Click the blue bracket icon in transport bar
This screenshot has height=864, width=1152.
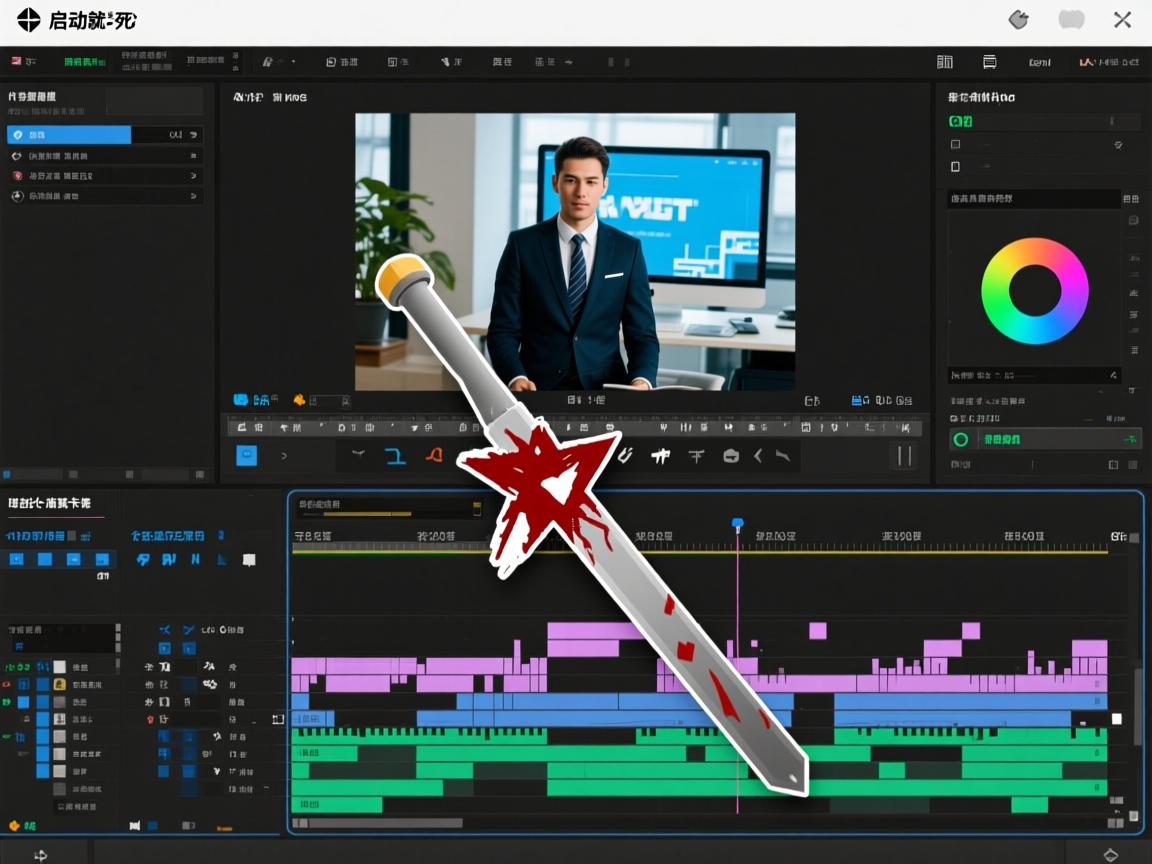coord(395,456)
